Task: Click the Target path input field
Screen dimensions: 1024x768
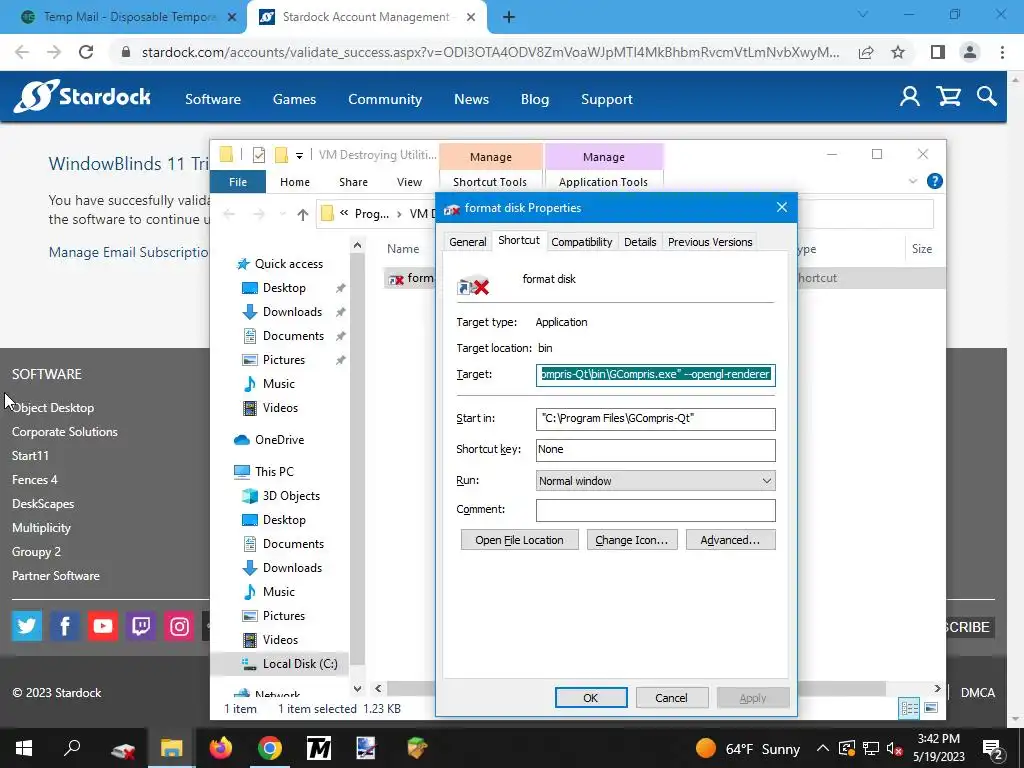Action: click(656, 375)
